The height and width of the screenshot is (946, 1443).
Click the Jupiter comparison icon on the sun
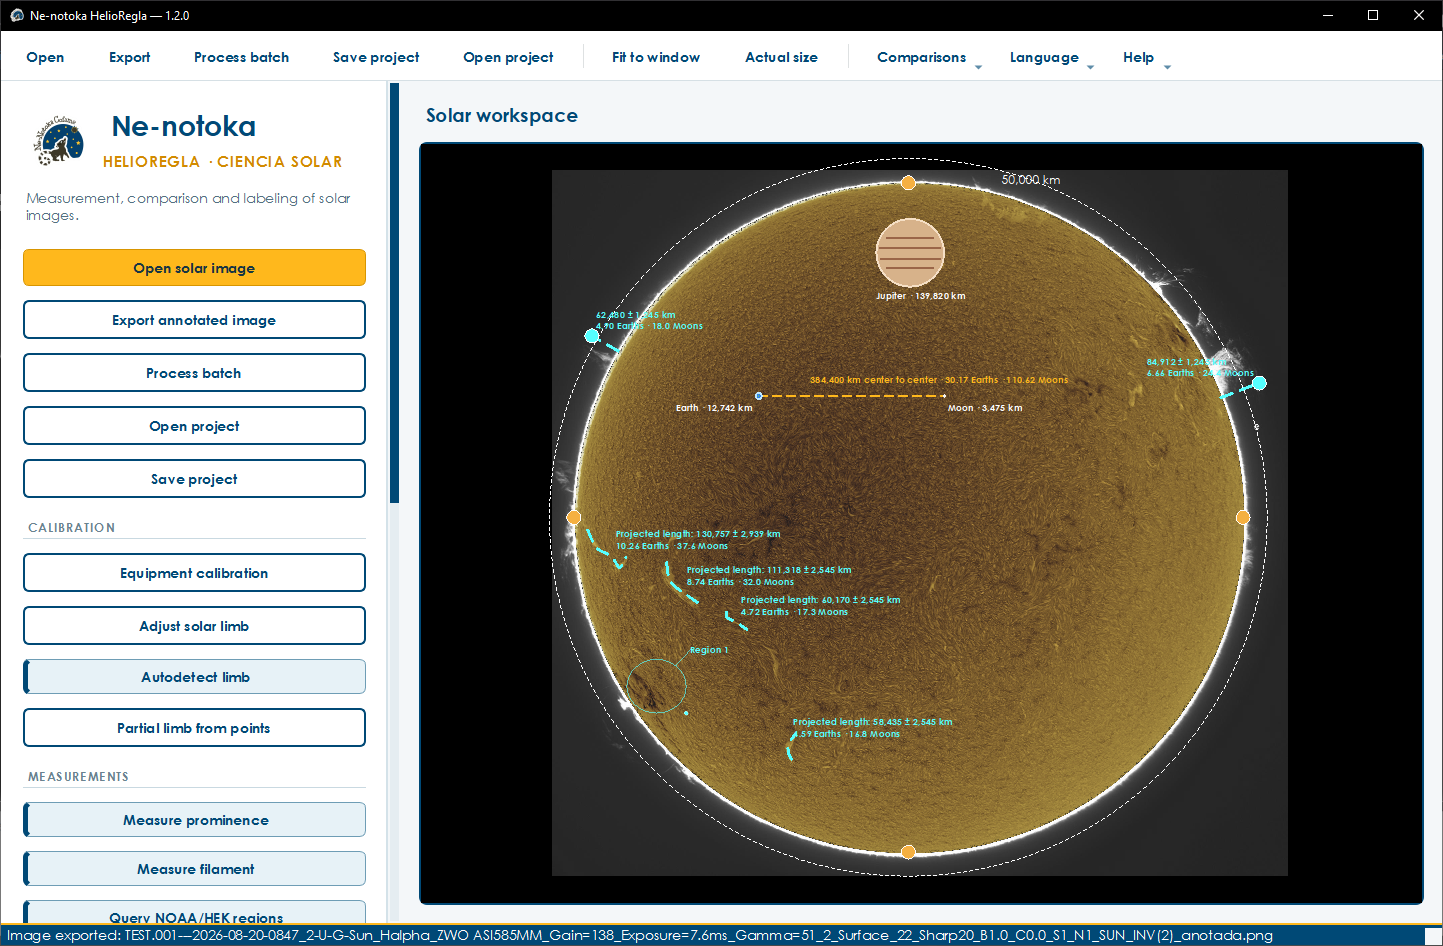(910, 253)
